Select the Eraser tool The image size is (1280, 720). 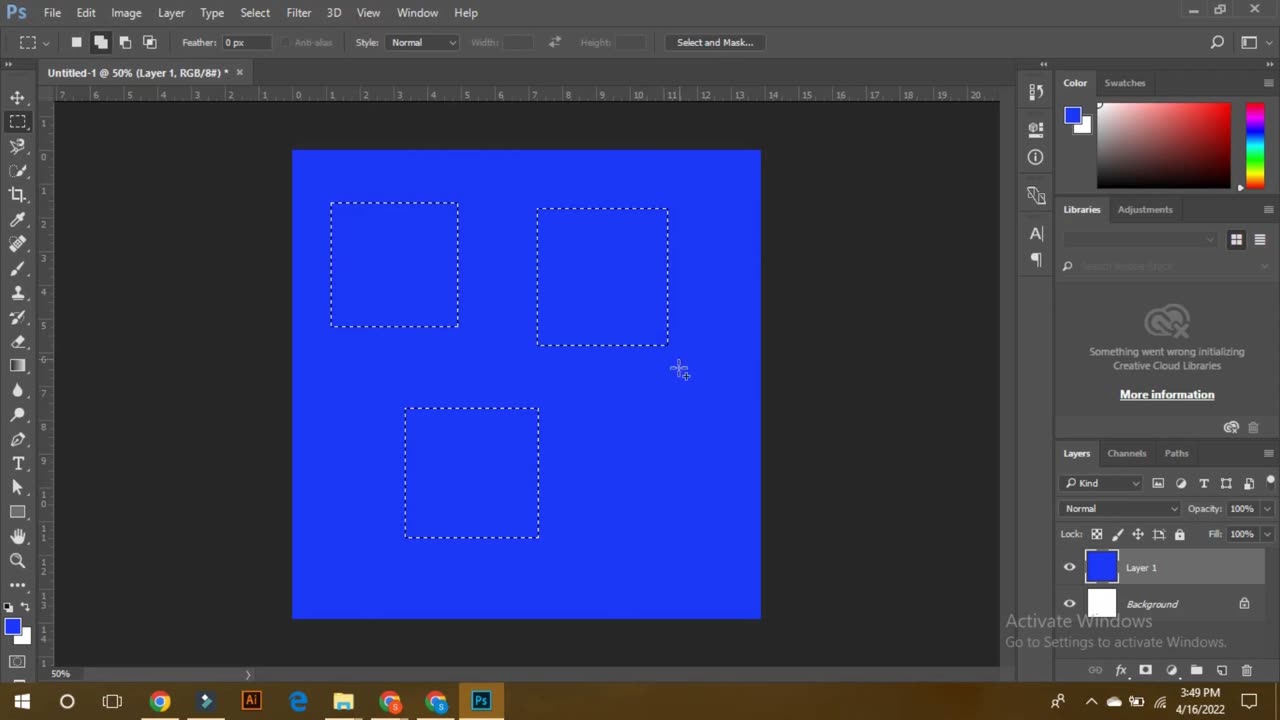click(18, 342)
